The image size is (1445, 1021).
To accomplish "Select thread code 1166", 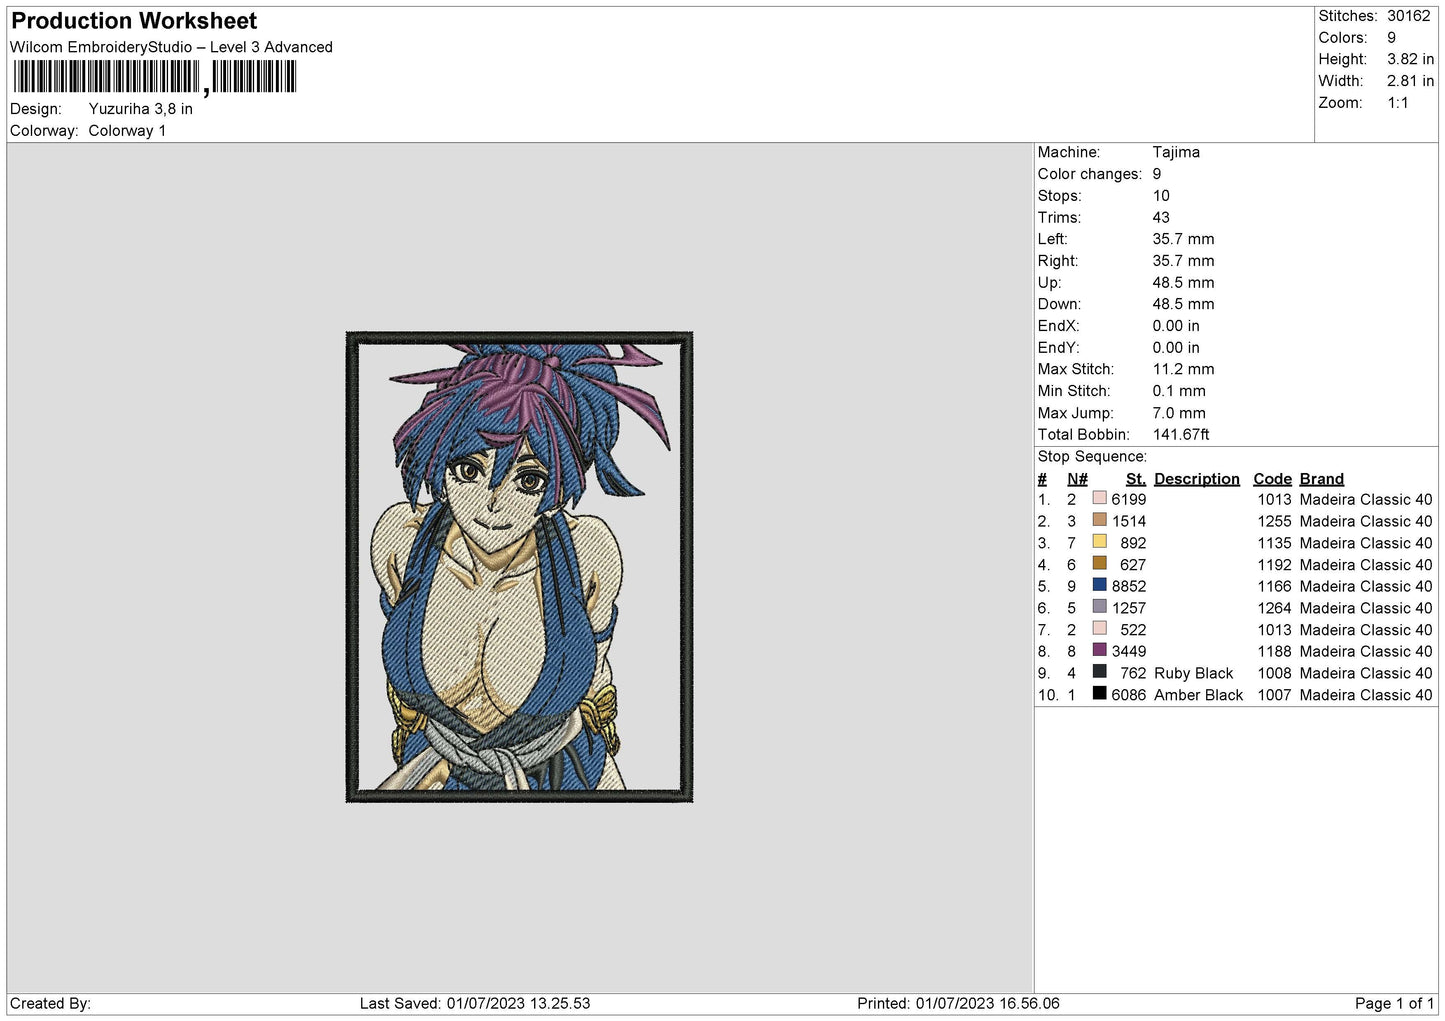I will 1275,587.
